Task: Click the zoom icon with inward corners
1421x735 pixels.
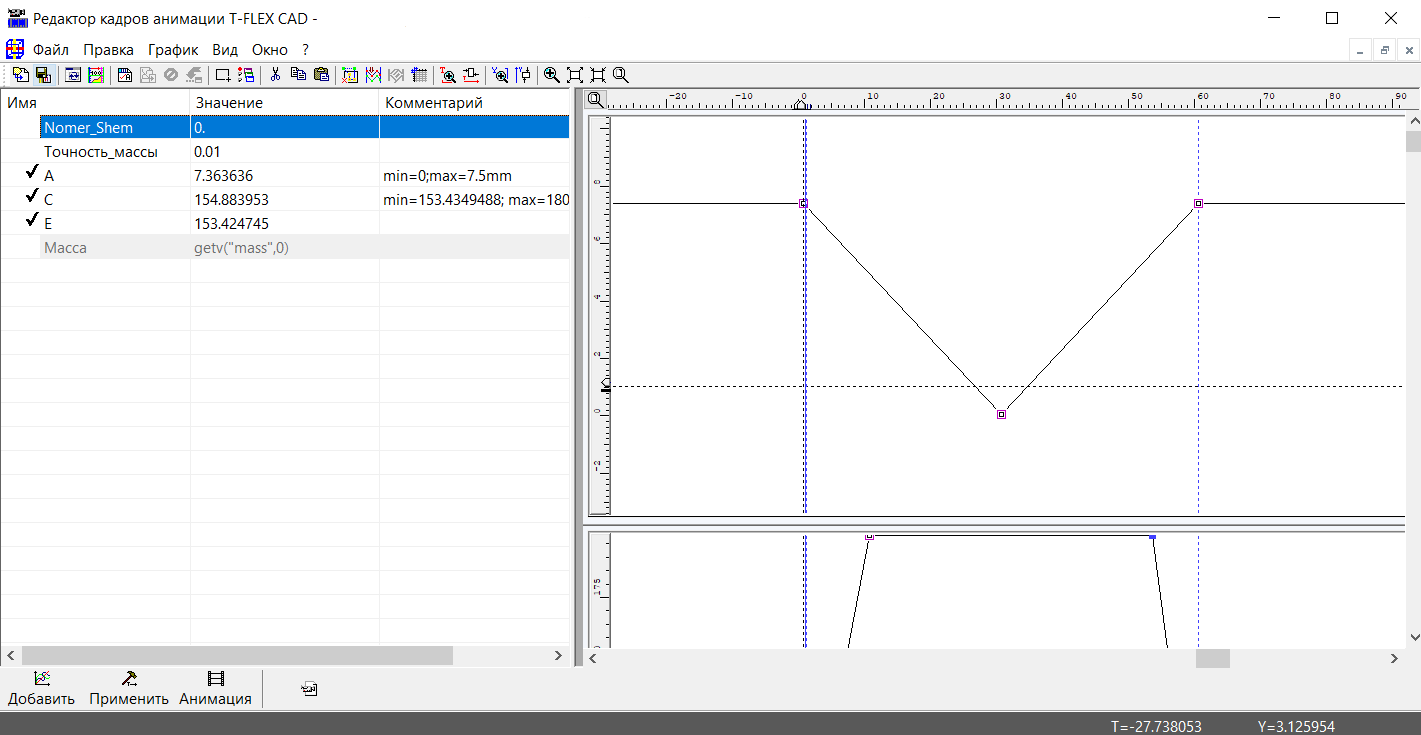Action: 598,75
